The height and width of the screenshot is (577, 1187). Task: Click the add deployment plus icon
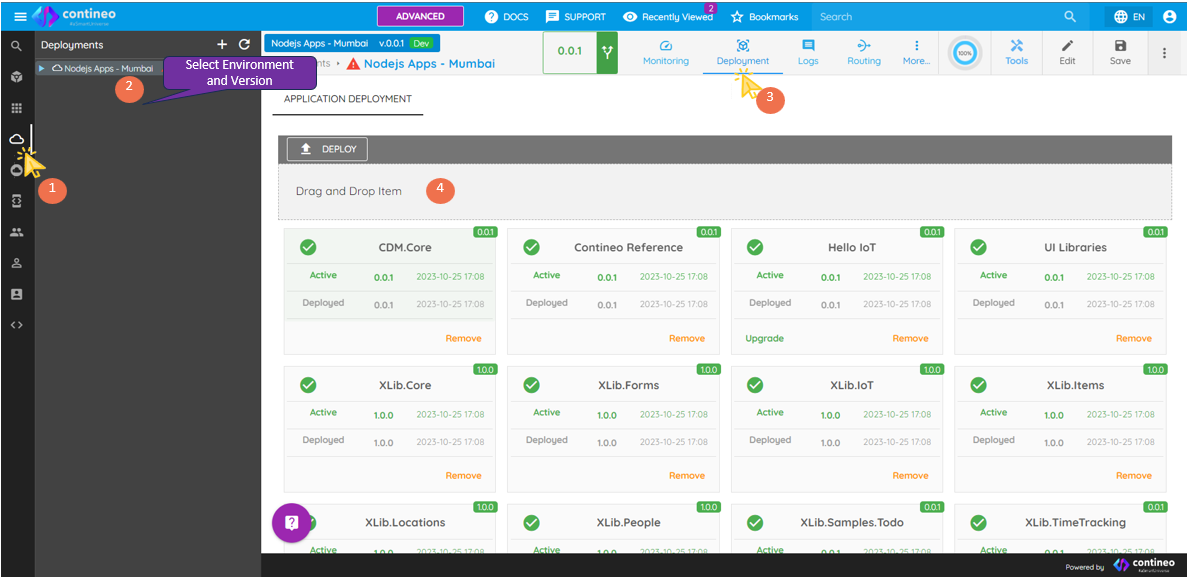pyautogui.click(x=222, y=45)
